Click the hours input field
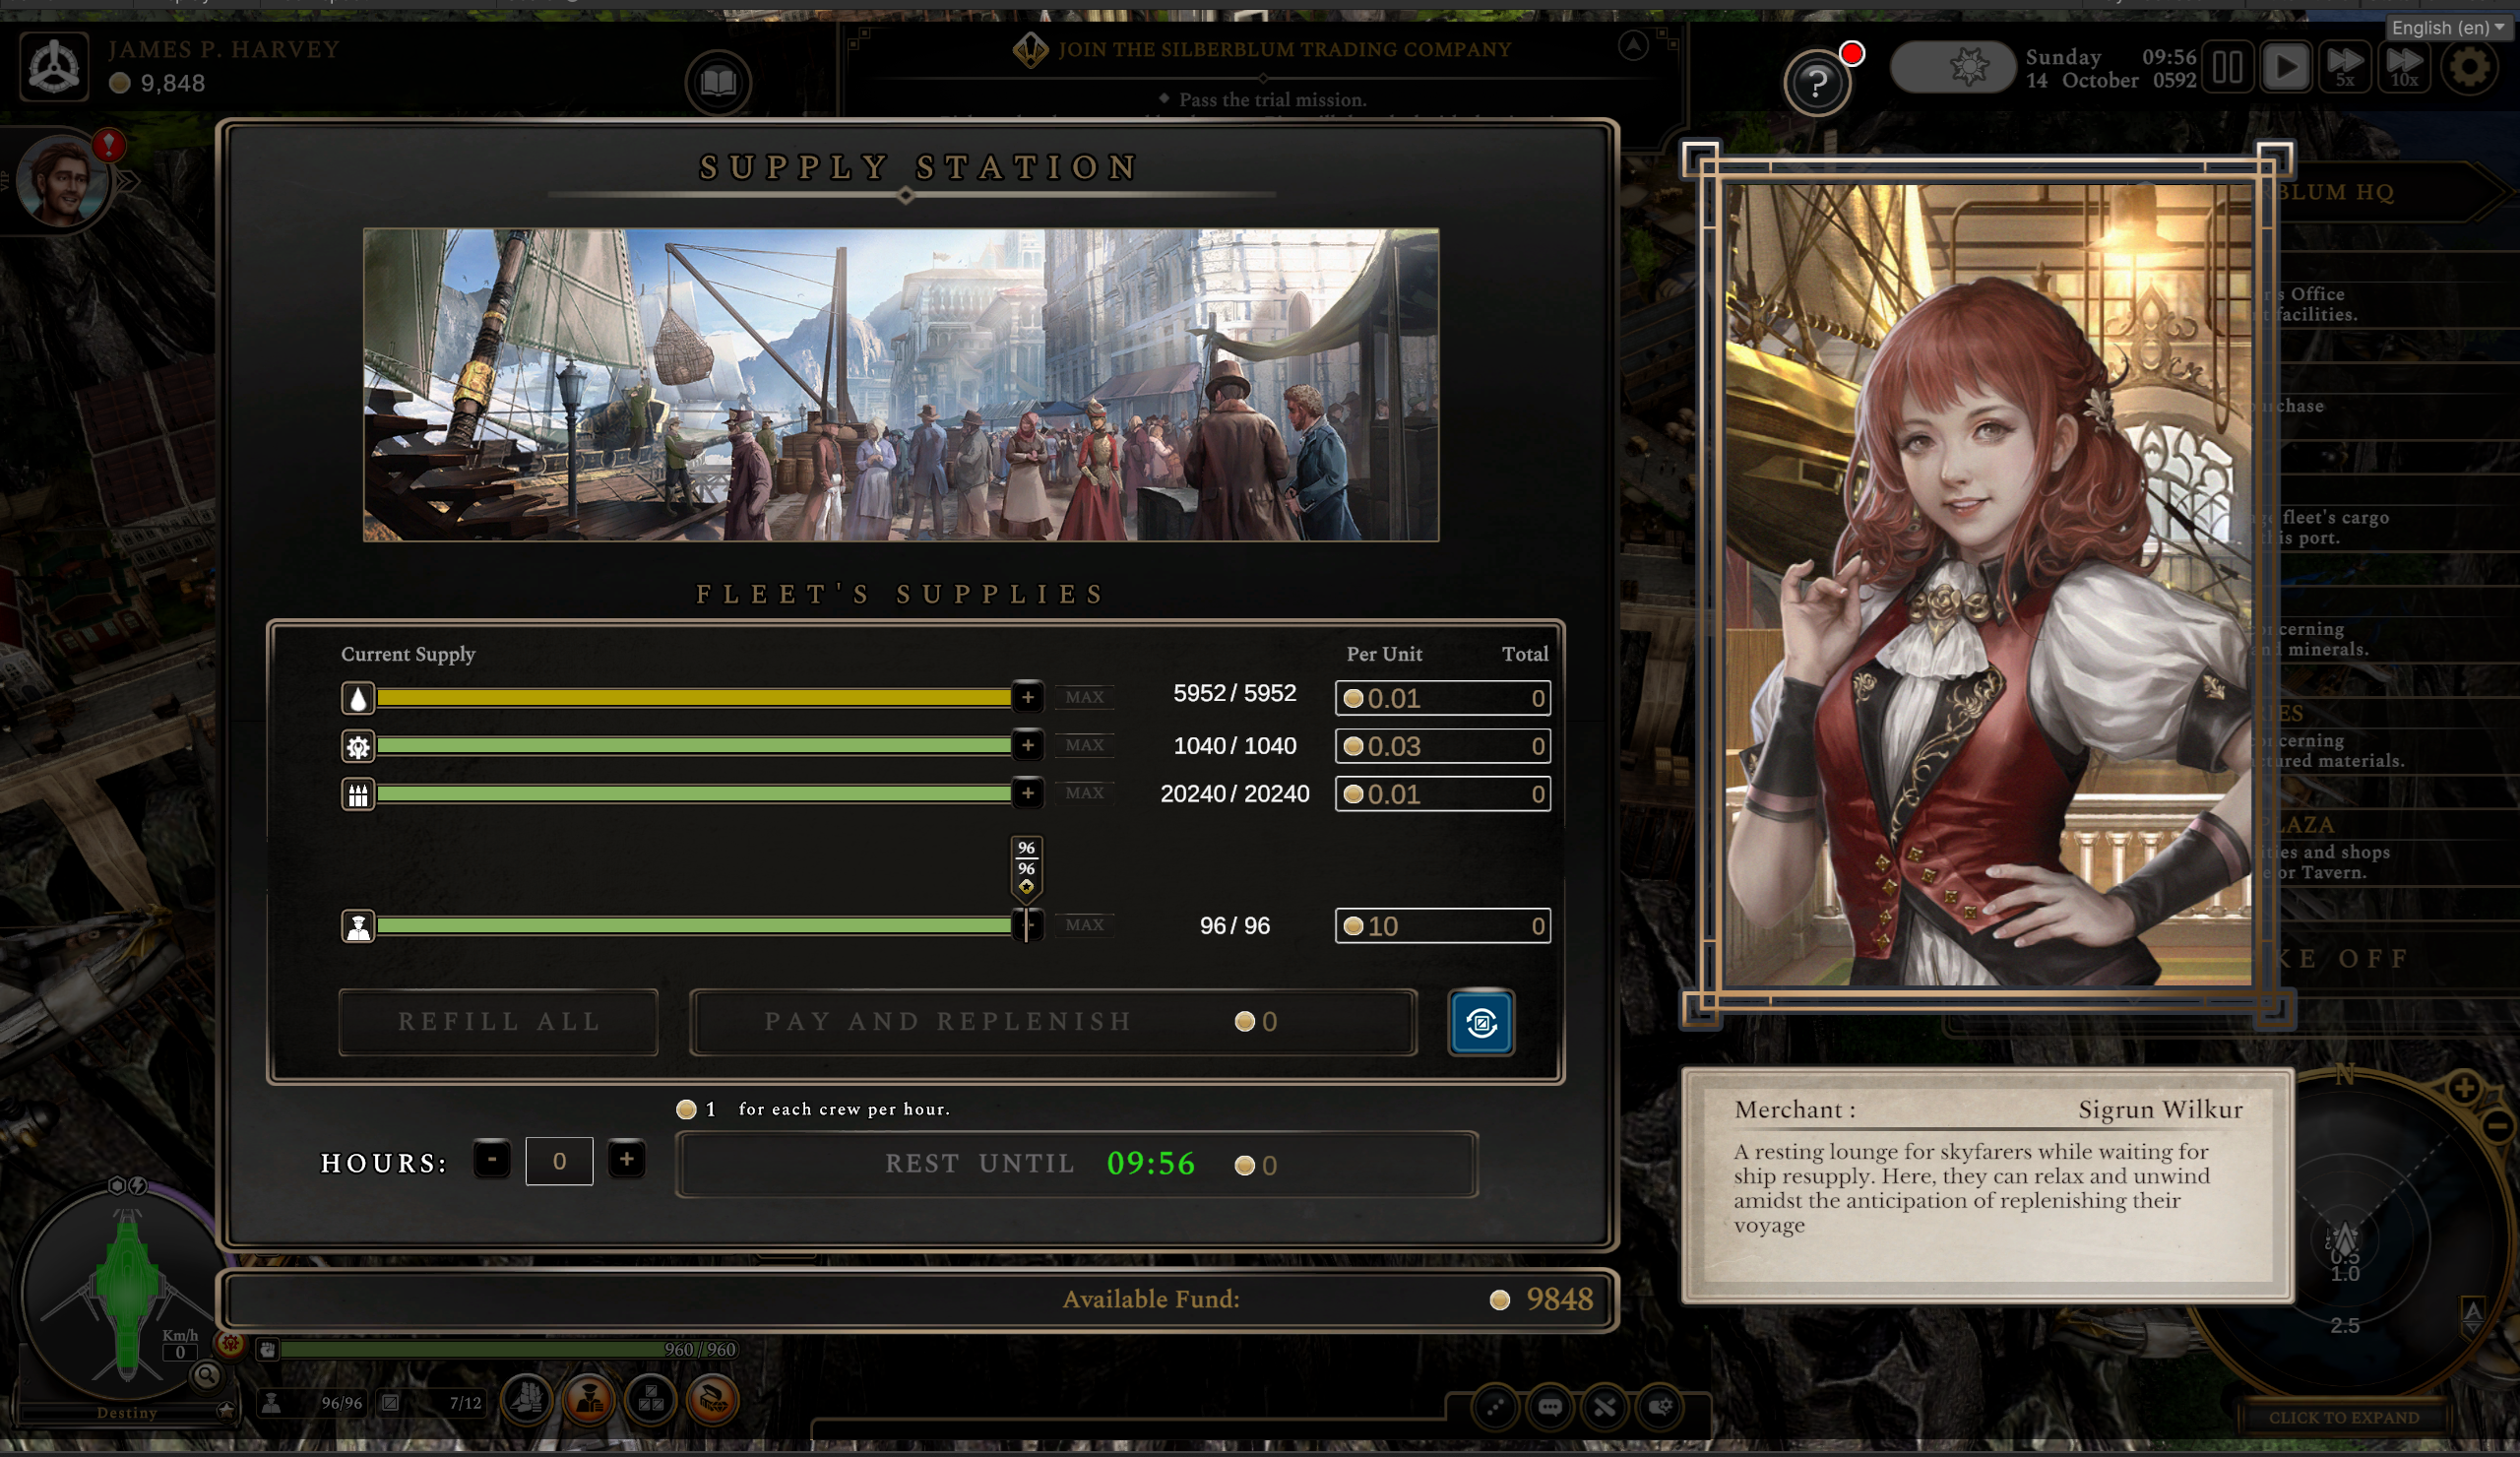The height and width of the screenshot is (1457, 2520). (x=559, y=1161)
